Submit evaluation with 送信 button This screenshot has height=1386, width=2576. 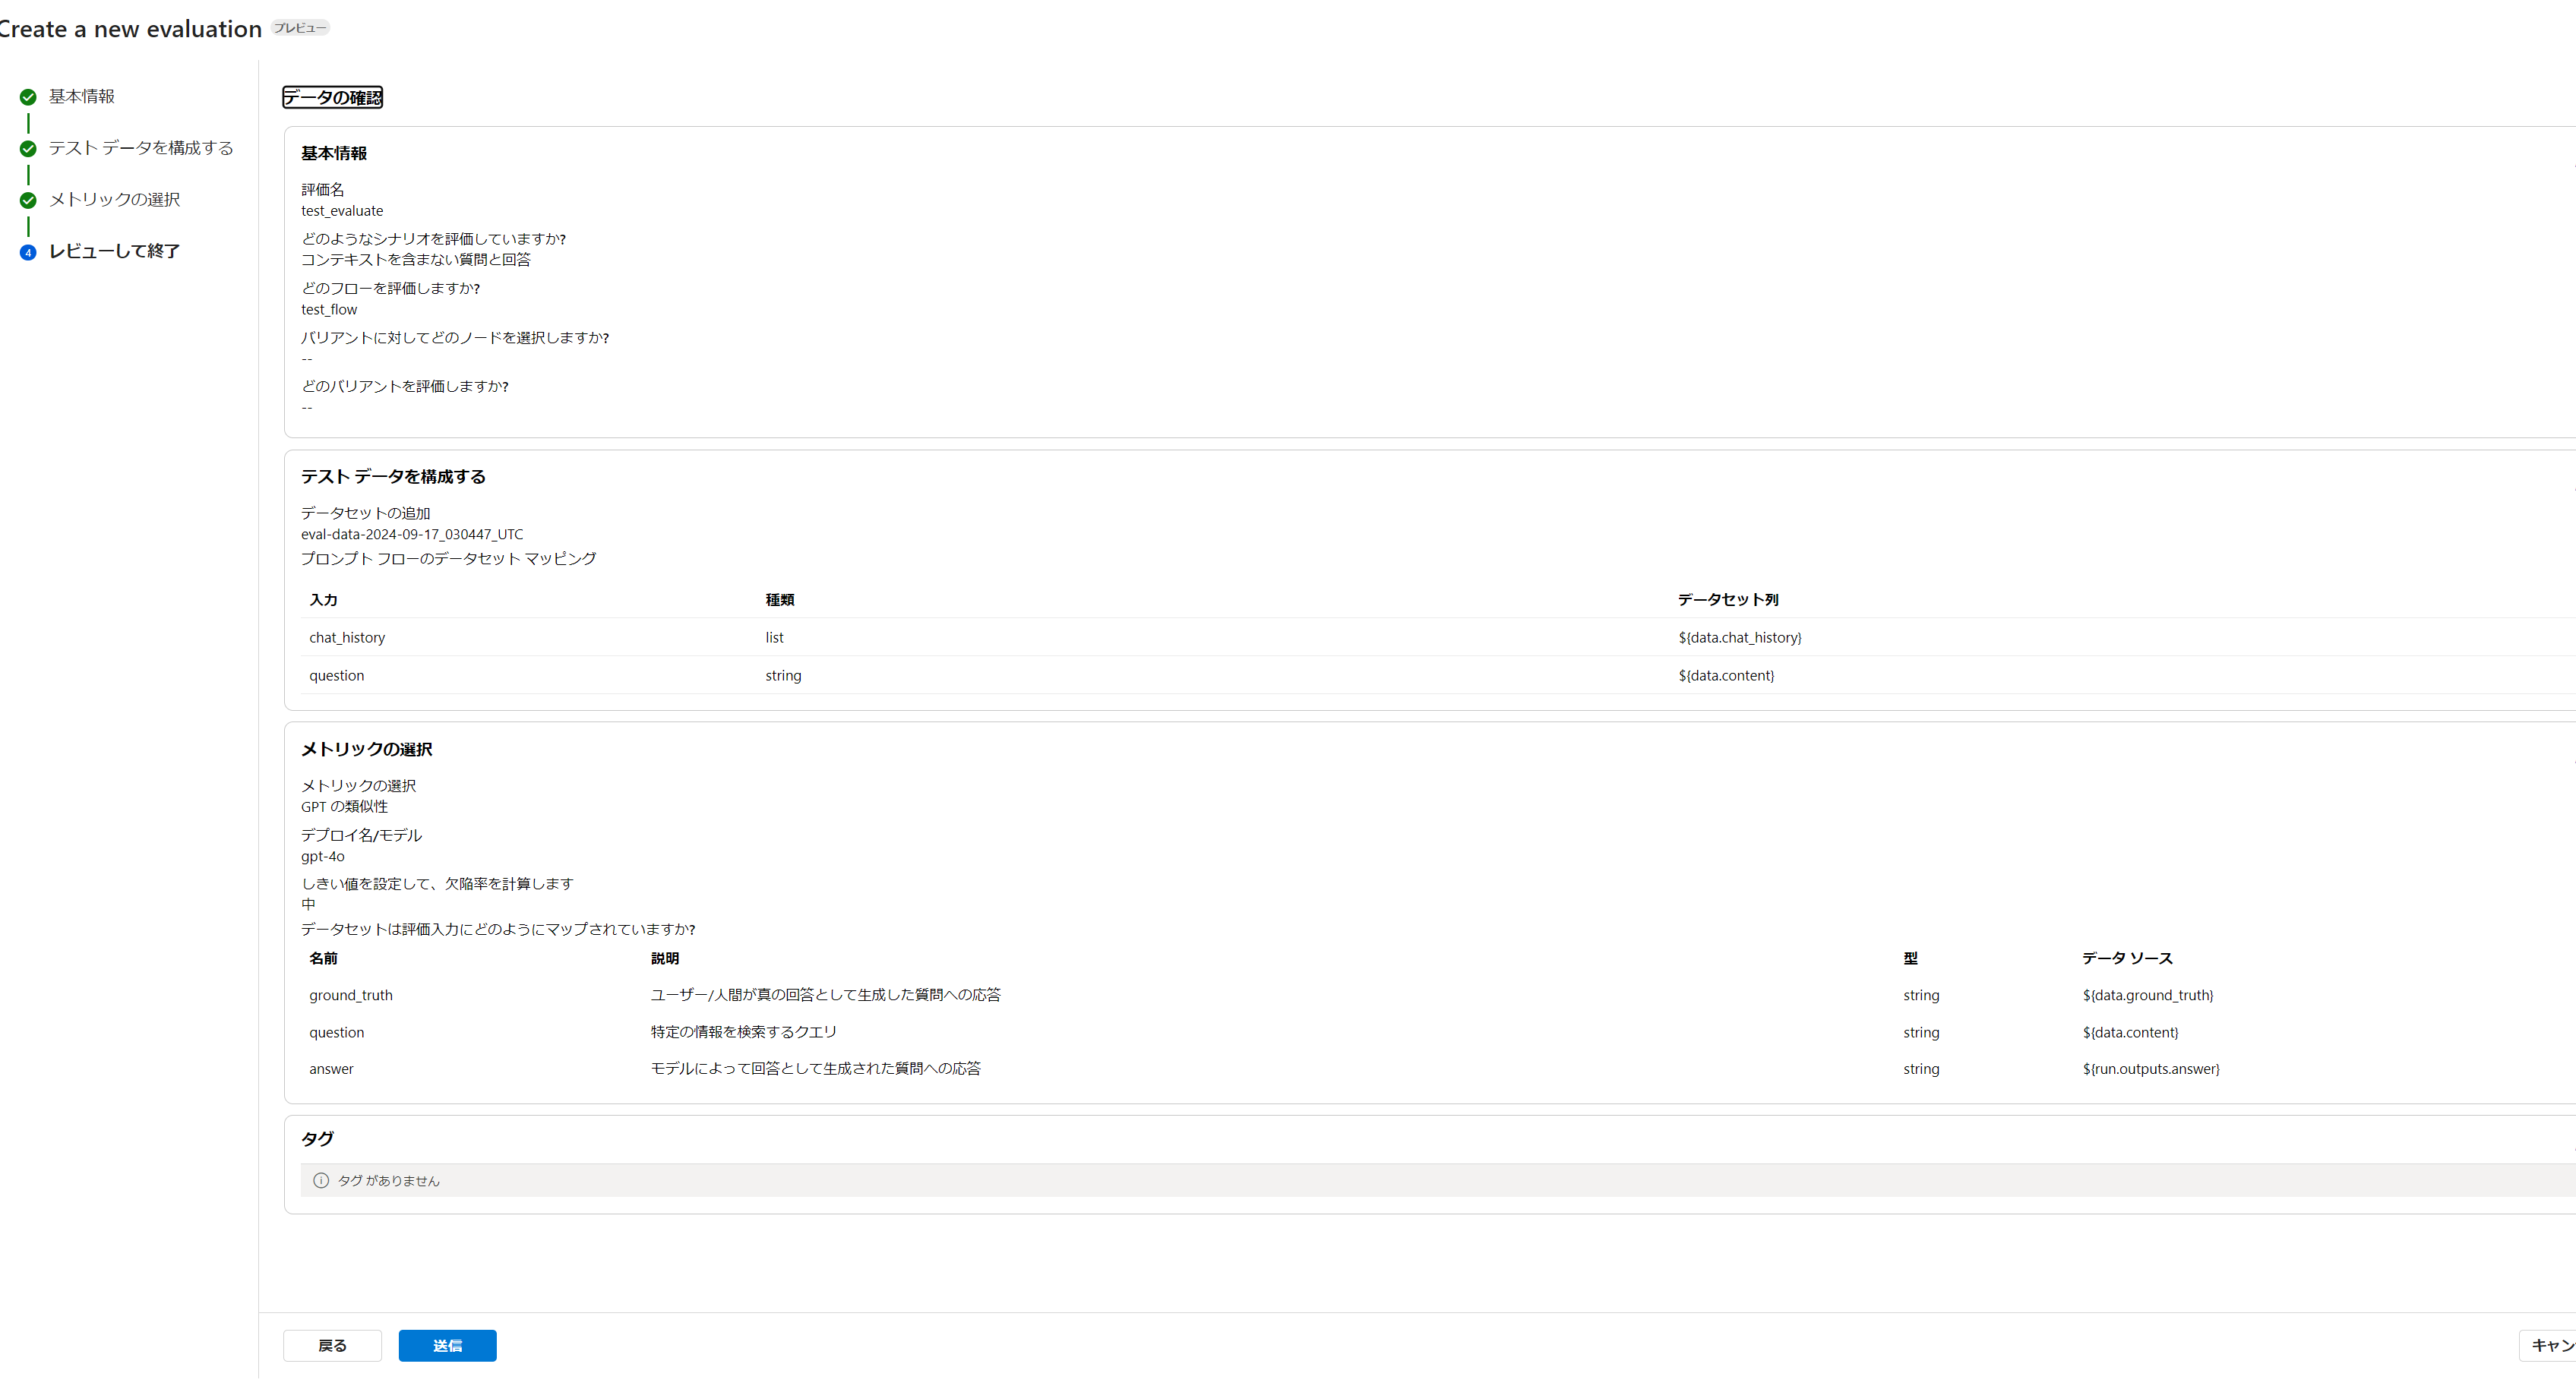[447, 1345]
